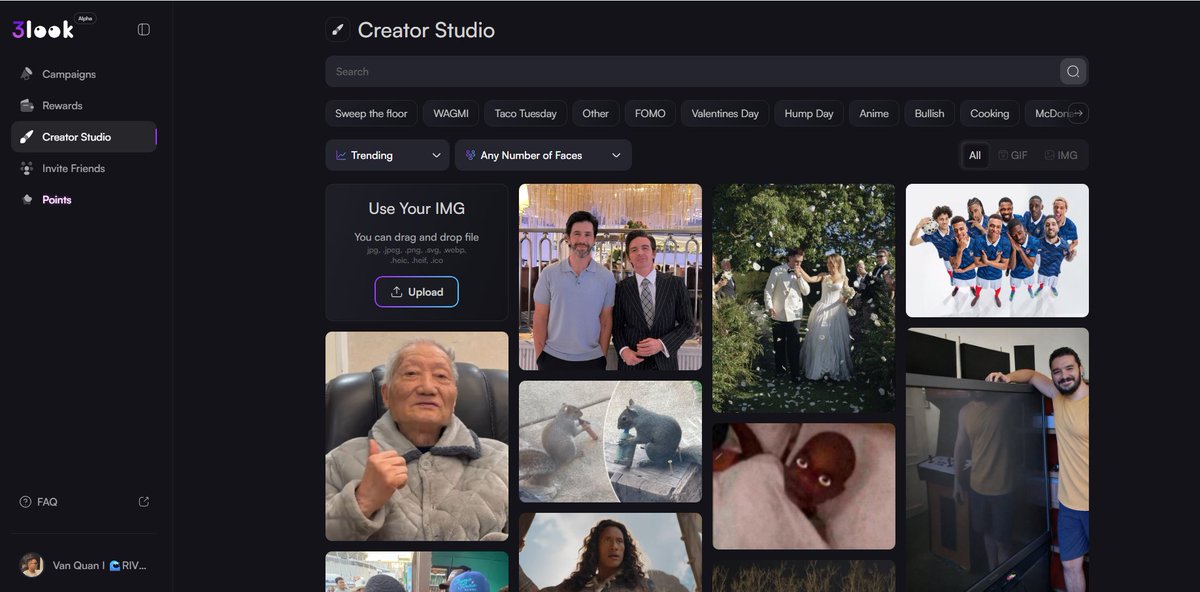Click the Use Your IMG heading
This screenshot has width=1200, height=592.
tap(417, 209)
